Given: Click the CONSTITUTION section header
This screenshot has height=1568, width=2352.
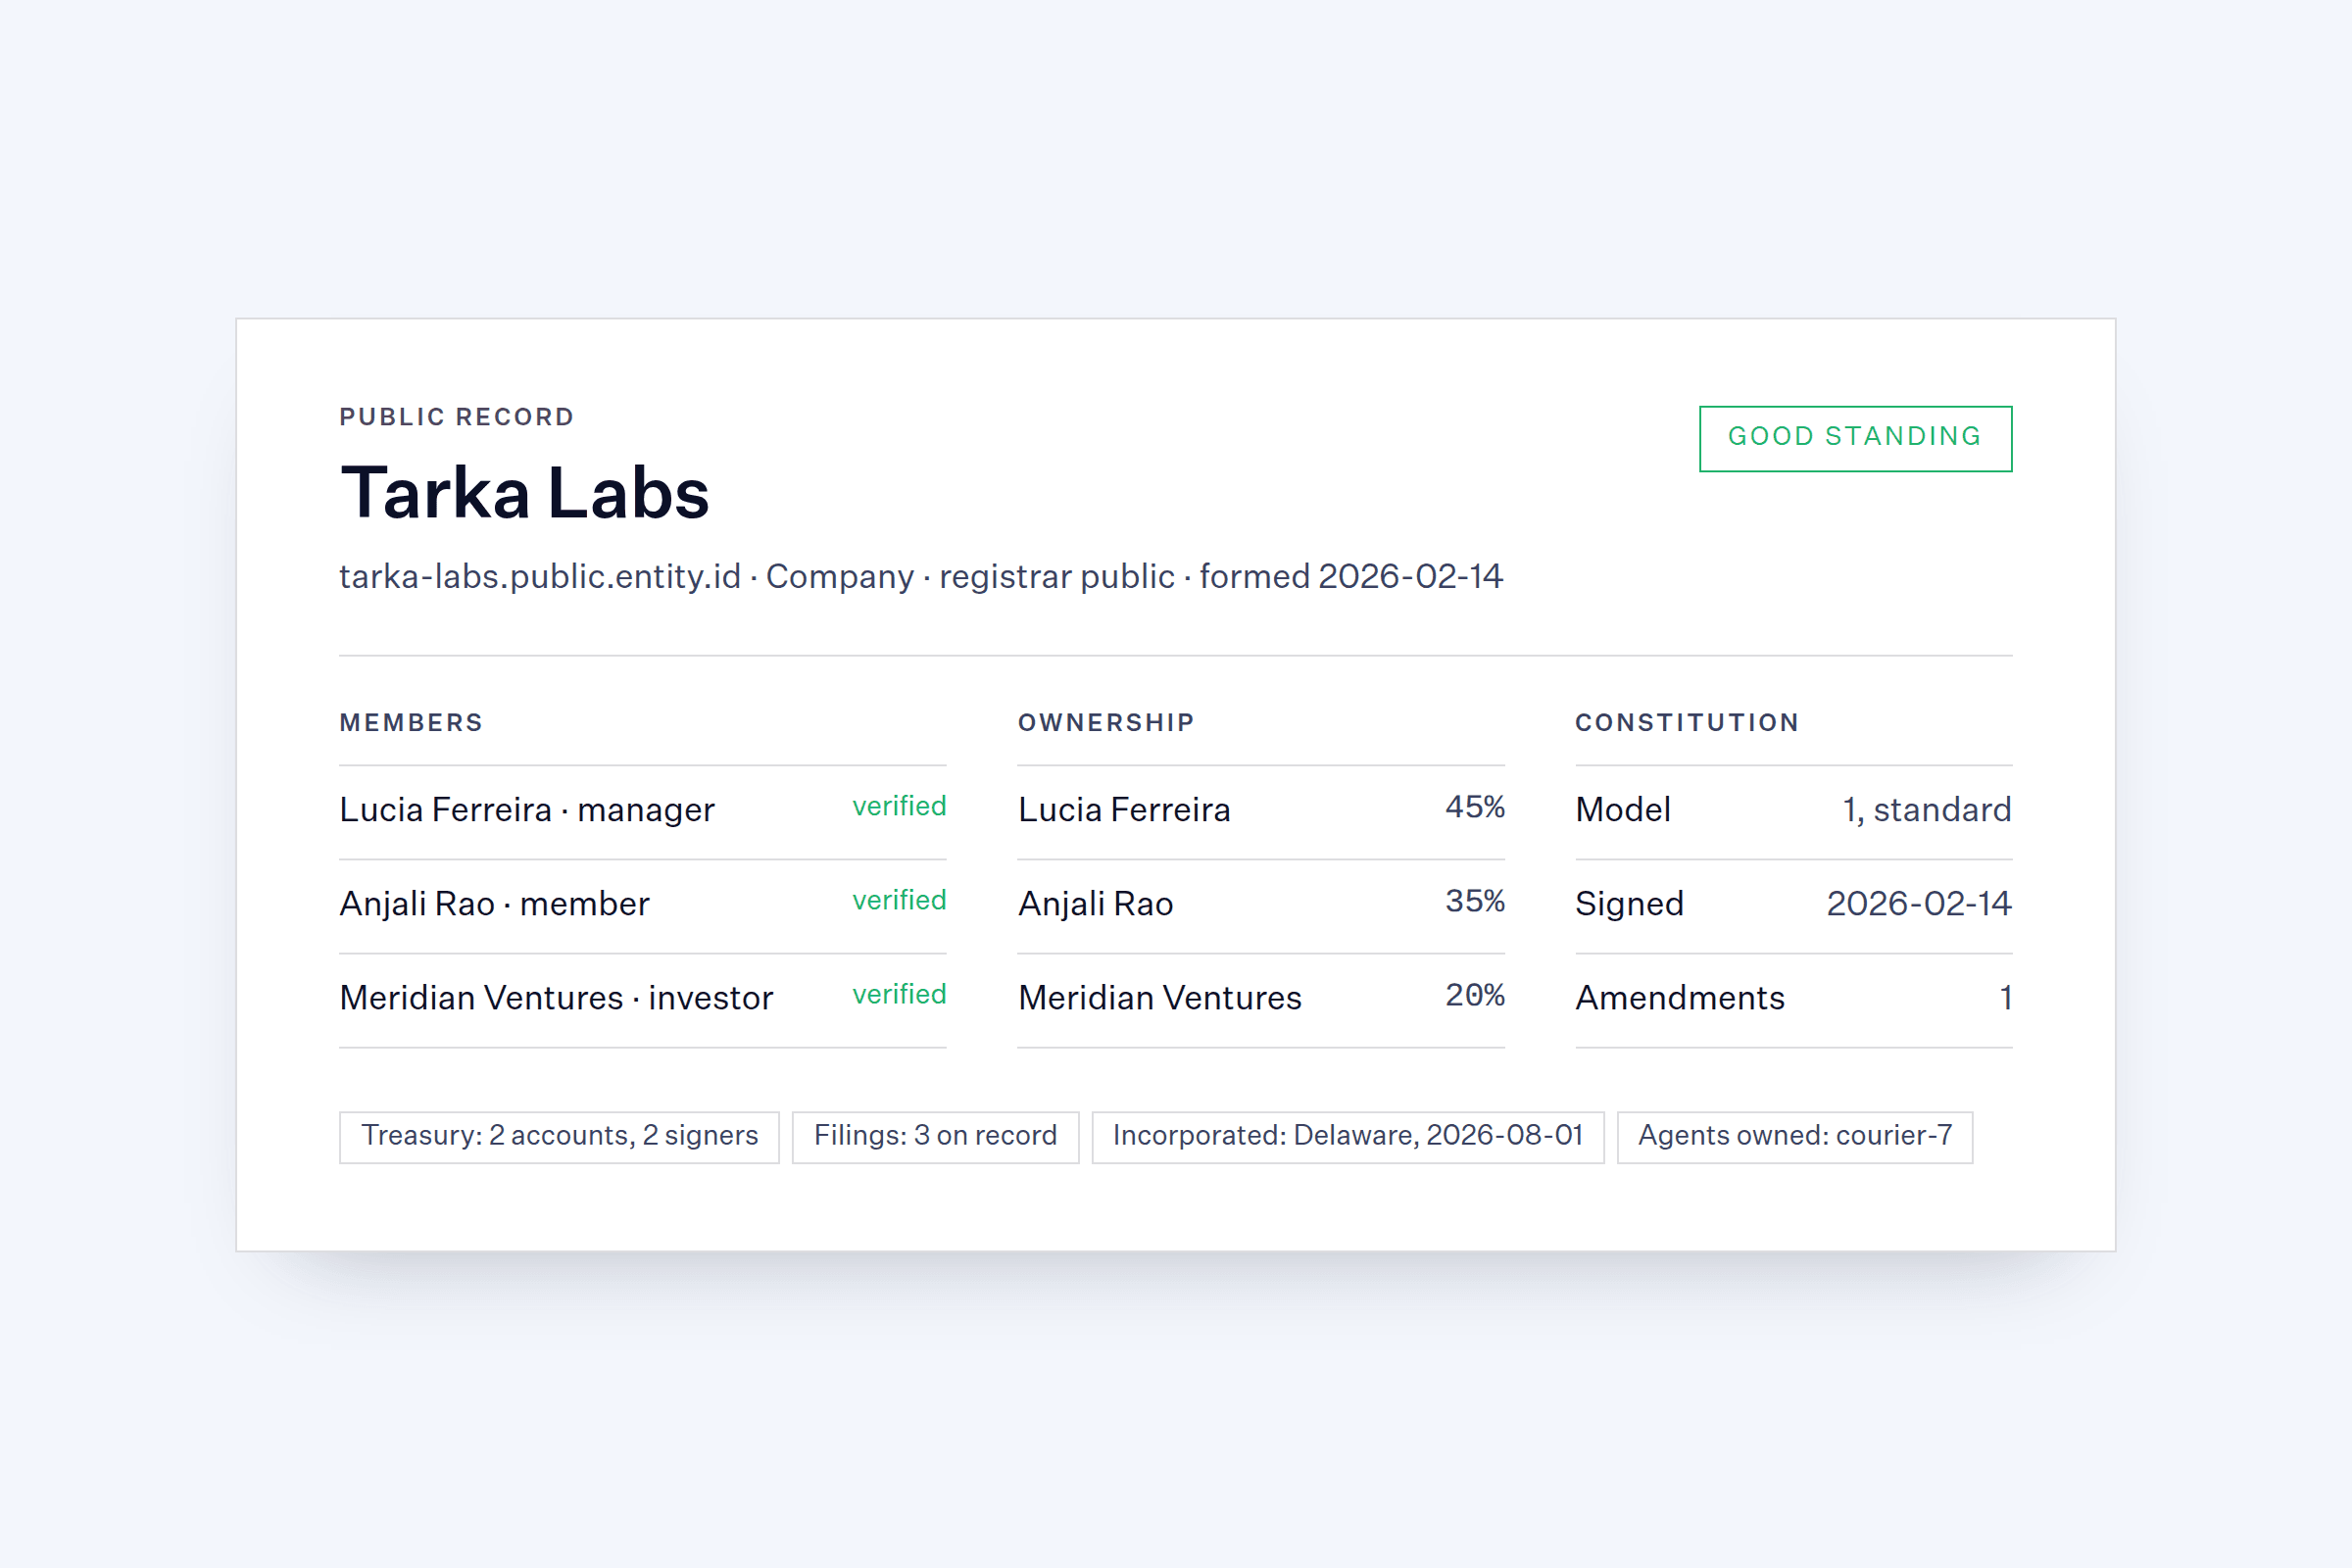Looking at the screenshot, I should pyautogui.click(x=1687, y=722).
